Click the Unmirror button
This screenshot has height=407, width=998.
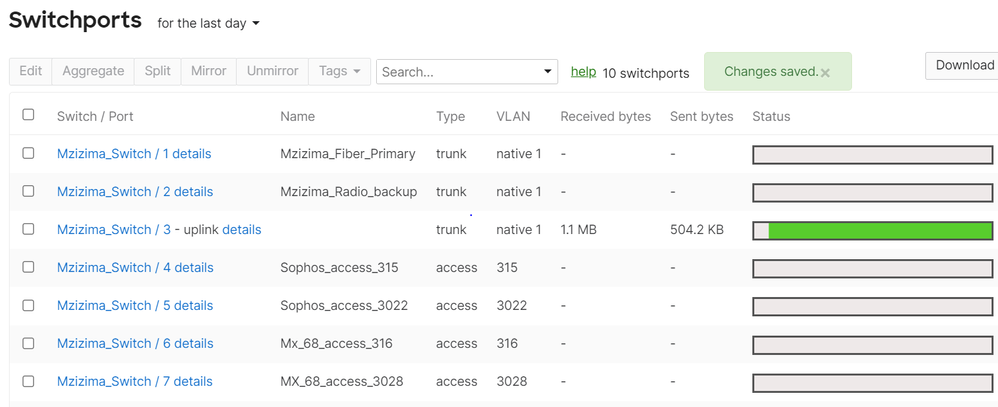(x=273, y=71)
